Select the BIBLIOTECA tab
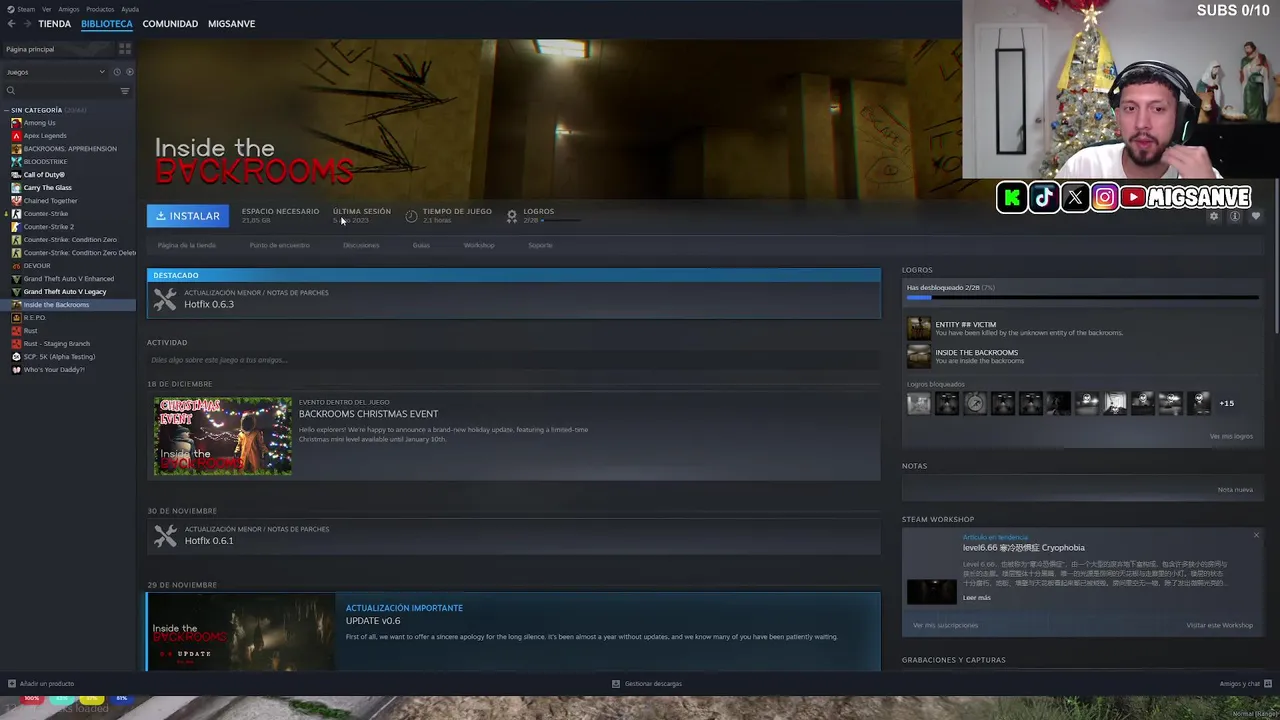Image resolution: width=1280 pixels, height=720 pixels. click(106, 23)
